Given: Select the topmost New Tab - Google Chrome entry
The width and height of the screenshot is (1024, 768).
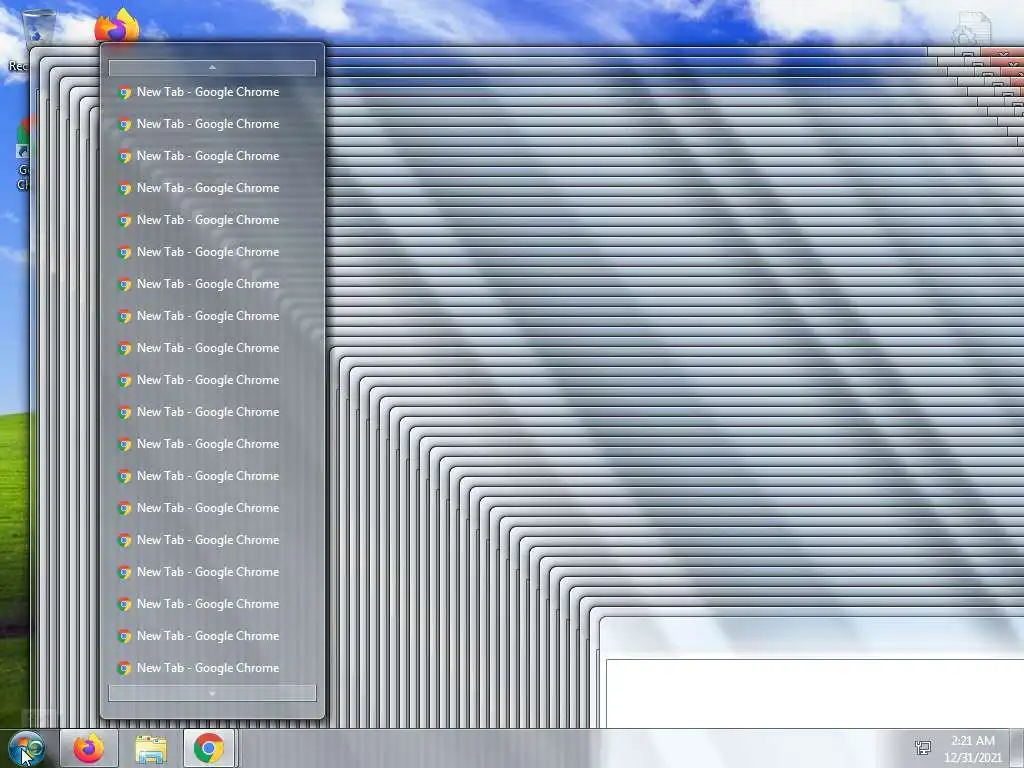Looking at the screenshot, I should pos(212,92).
